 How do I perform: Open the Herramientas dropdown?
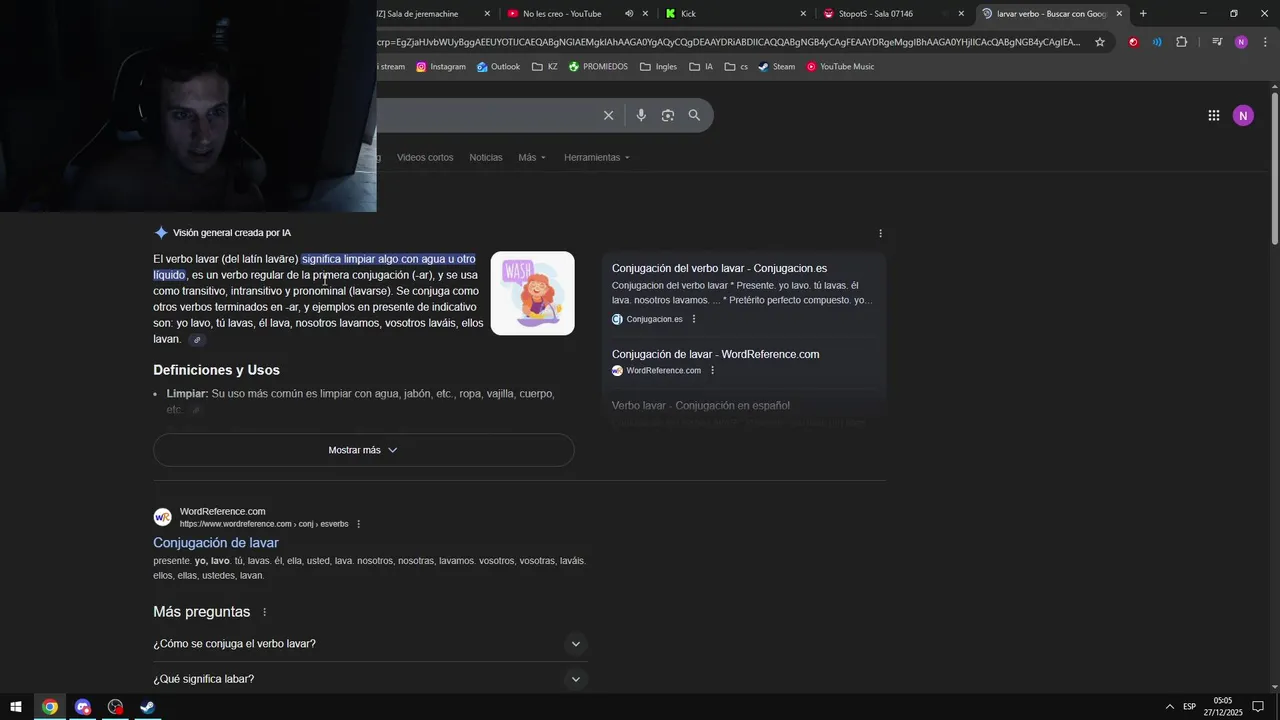coord(597,157)
